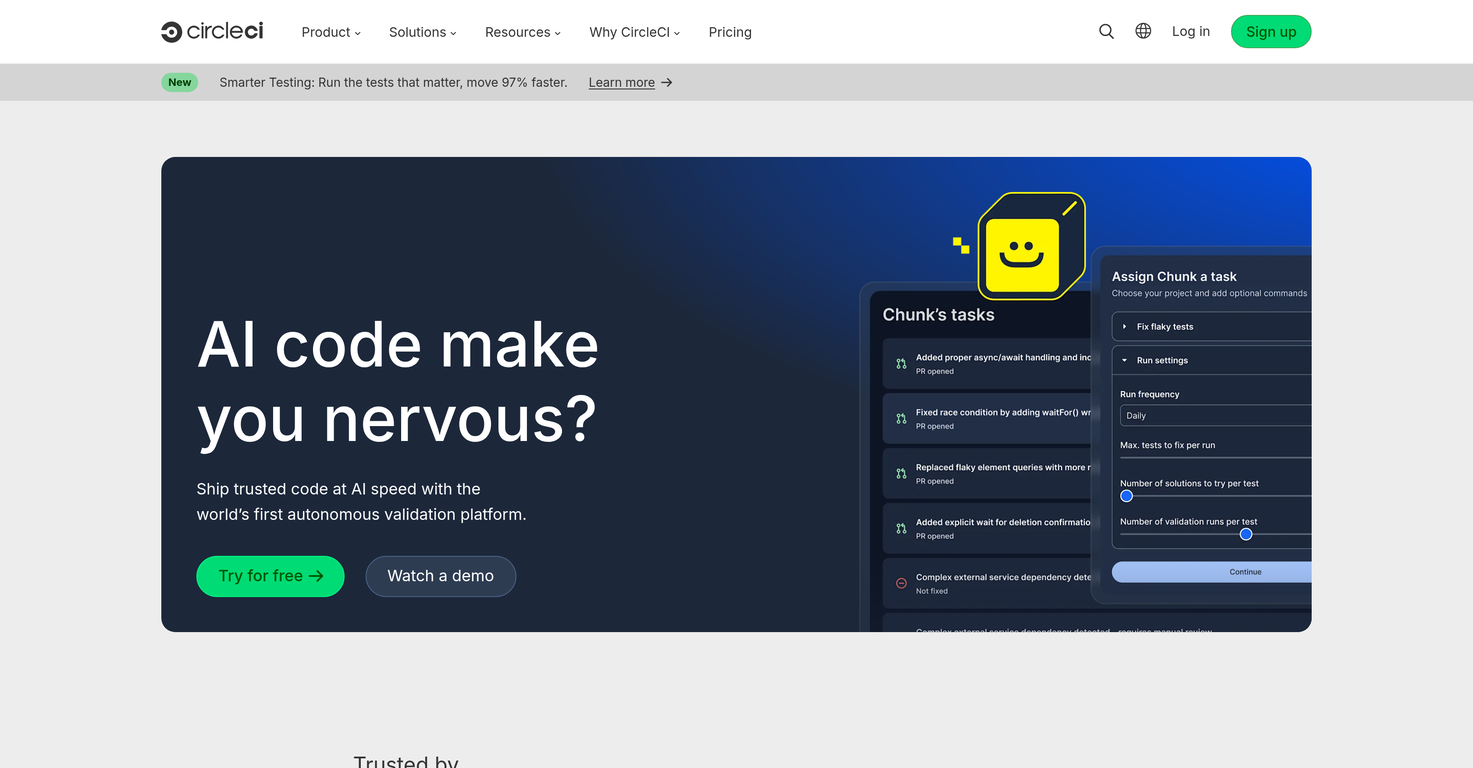Click the red Not fixed status icon
The width and height of the screenshot is (1473, 768).
tap(901, 583)
